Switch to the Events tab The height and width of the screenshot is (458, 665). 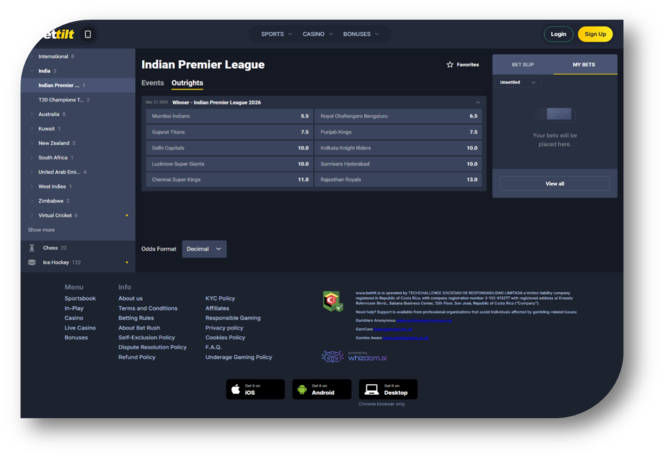point(152,83)
